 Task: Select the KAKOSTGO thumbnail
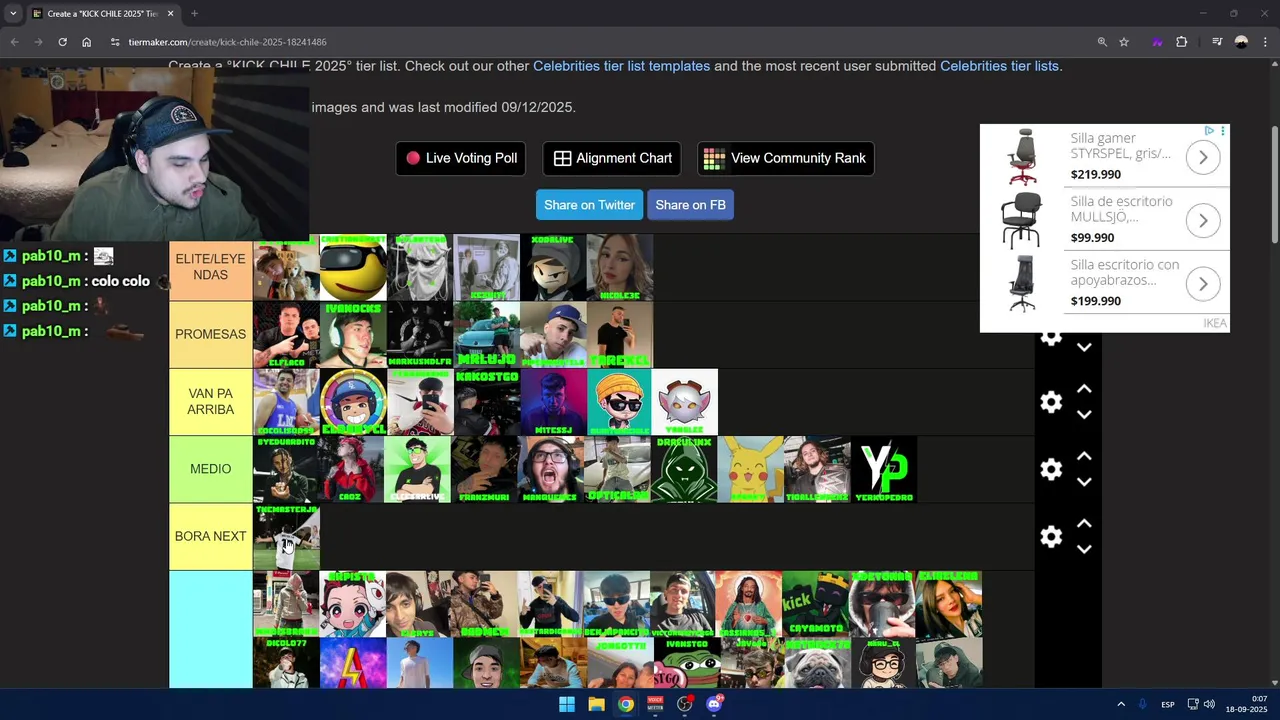pyautogui.click(x=486, y=402)
